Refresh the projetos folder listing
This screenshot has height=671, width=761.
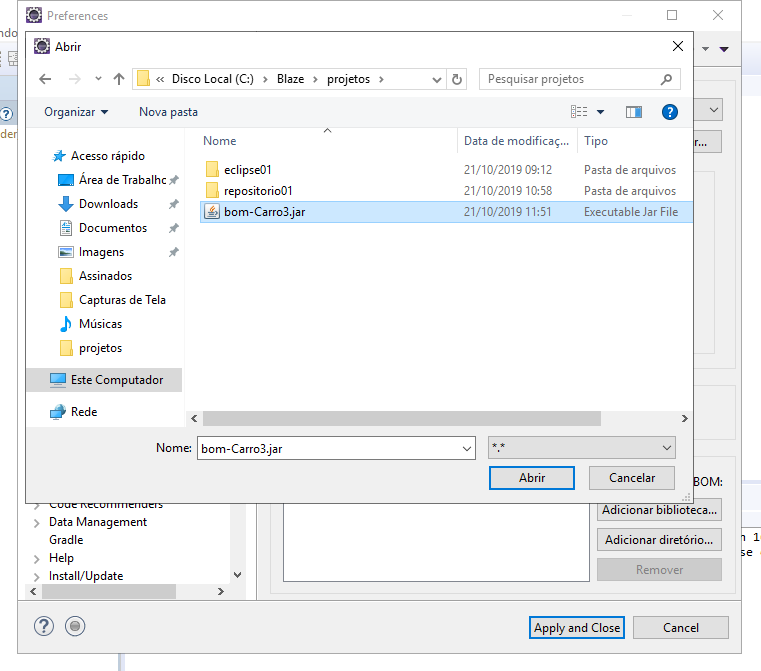pos(457,79)
